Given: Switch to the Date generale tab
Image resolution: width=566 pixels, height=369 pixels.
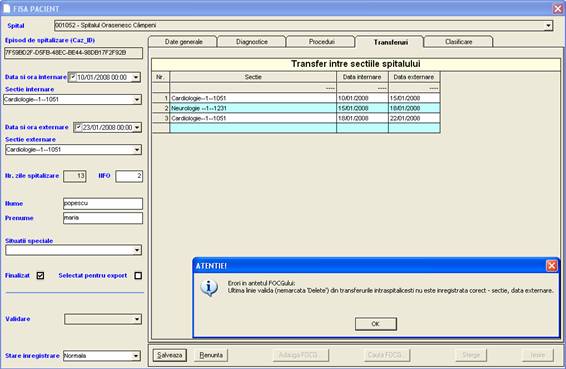Looking at the screenshot, I should (183, 42).
